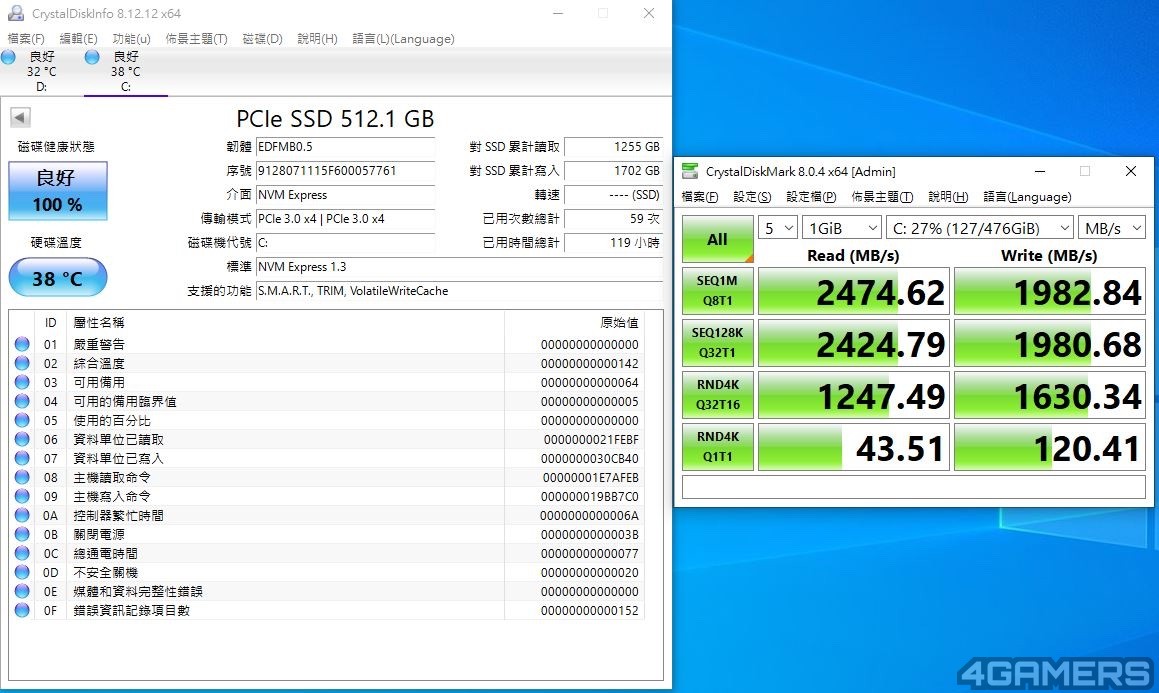Open 功能(u) menu in CrystalDiskInfo
The image size is (1159, 693).
click(132, 38)
